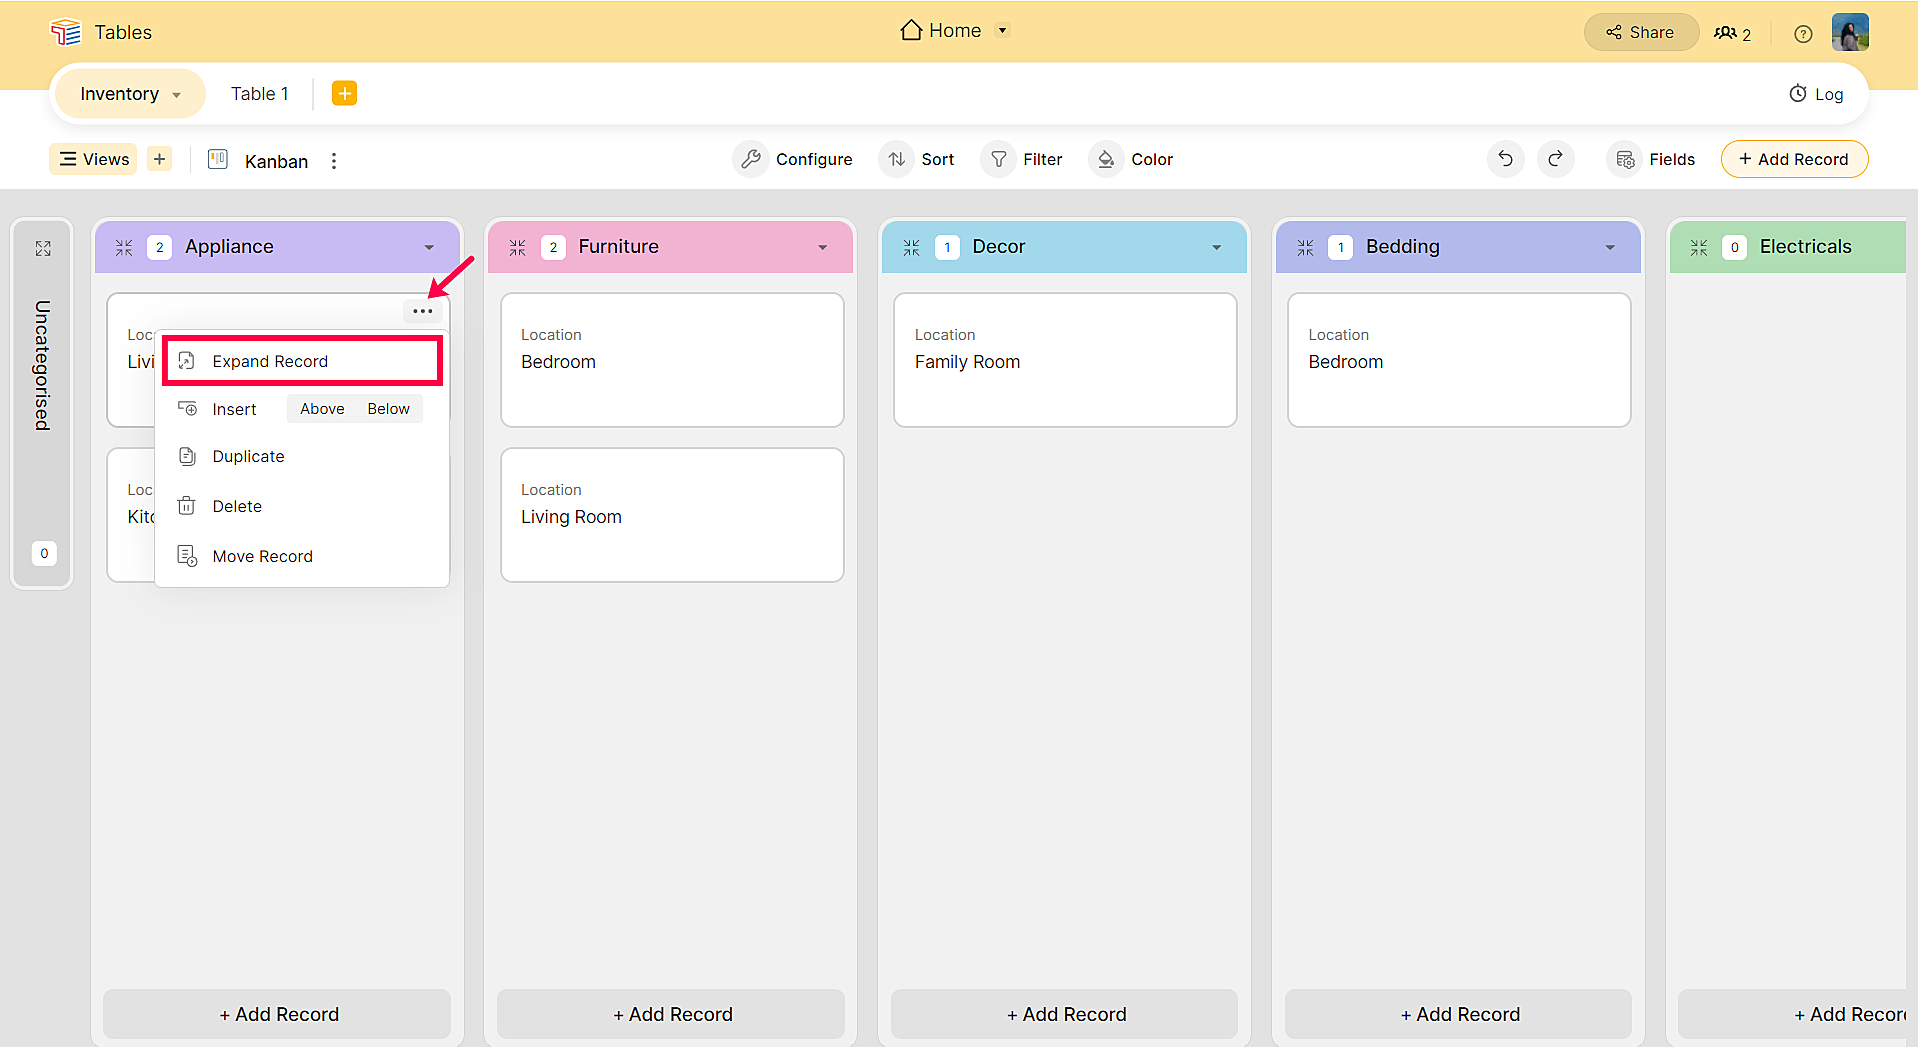The width and height of the screenshot is (1918, 1047).
Task: Collapse the Decor column
Action: (x=911, y=247)
